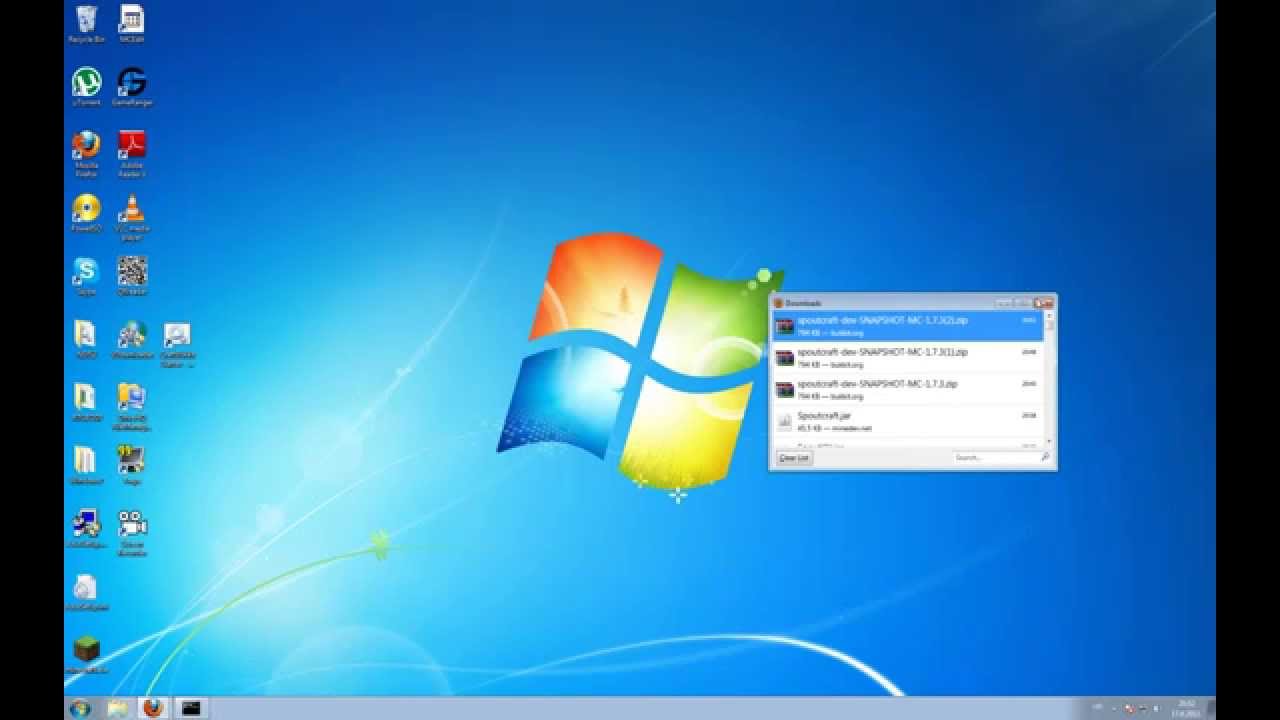Select the QR code image icon
This screenshot has width=1280, height=720.
click(x=131, y=275)
